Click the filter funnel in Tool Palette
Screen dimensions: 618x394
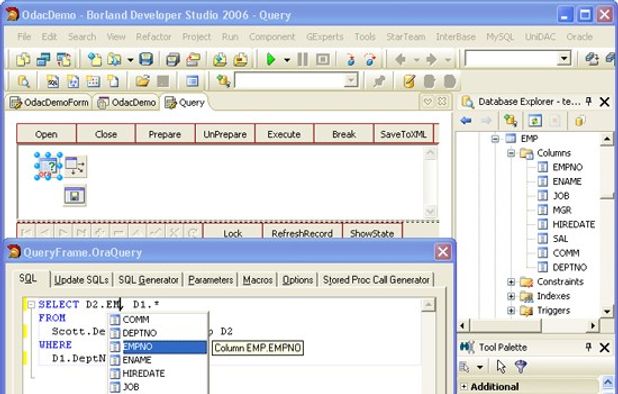(x=521, y=366)
